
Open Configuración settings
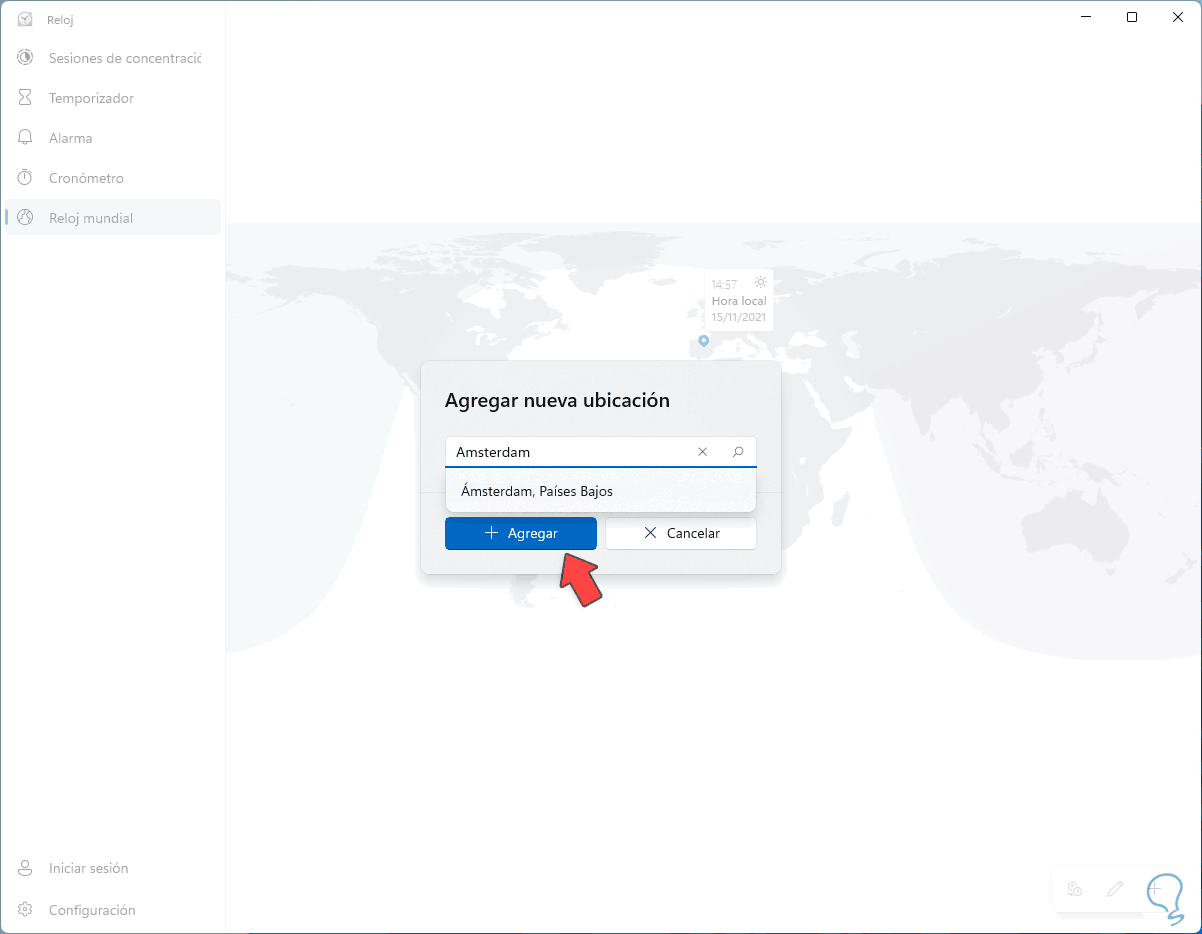pos(112,910)
